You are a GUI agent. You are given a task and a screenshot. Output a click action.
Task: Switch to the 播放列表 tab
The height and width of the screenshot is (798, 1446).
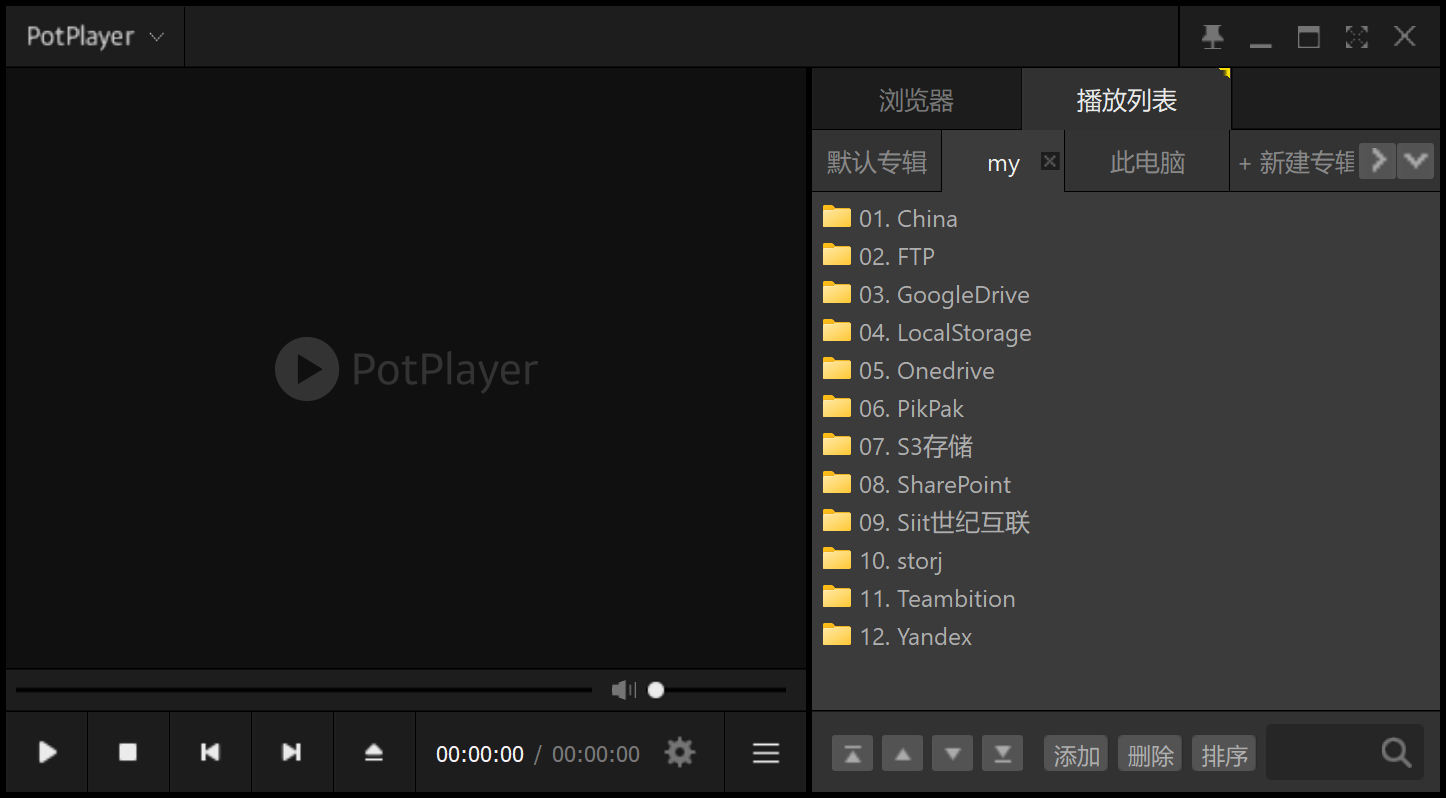click(x=1127, y=100)
